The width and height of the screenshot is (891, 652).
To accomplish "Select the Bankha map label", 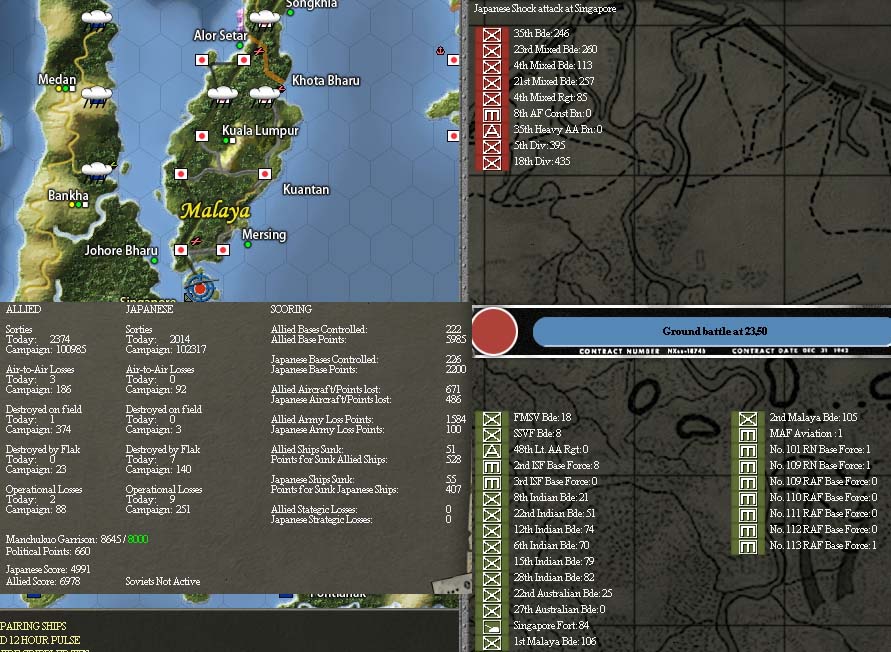I will 68,196.
